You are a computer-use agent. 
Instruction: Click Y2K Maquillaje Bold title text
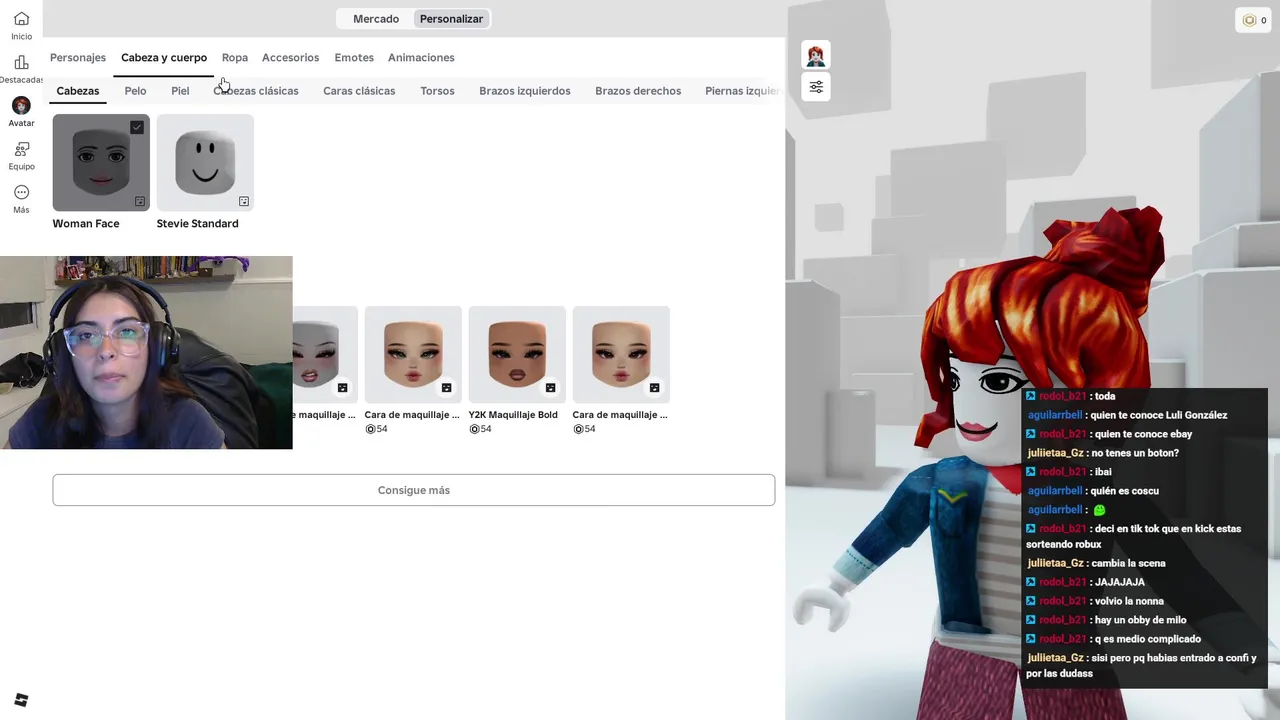click(513, 415)
